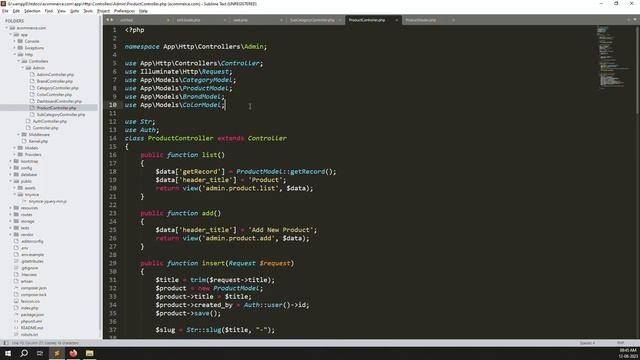Viewport: 640px width, 360px height.
Task: Expand the config folder
Action: click(x=11, y=168)
